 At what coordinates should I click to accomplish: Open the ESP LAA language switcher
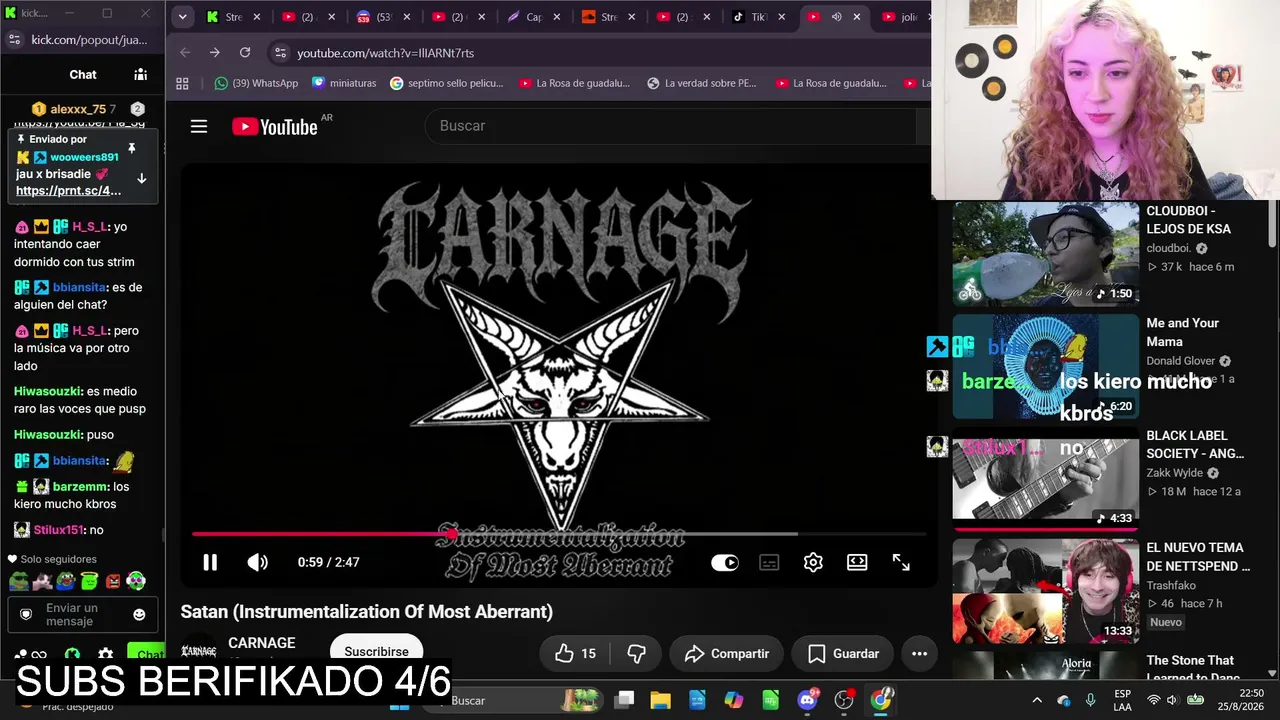click(x=1122, y=700)
